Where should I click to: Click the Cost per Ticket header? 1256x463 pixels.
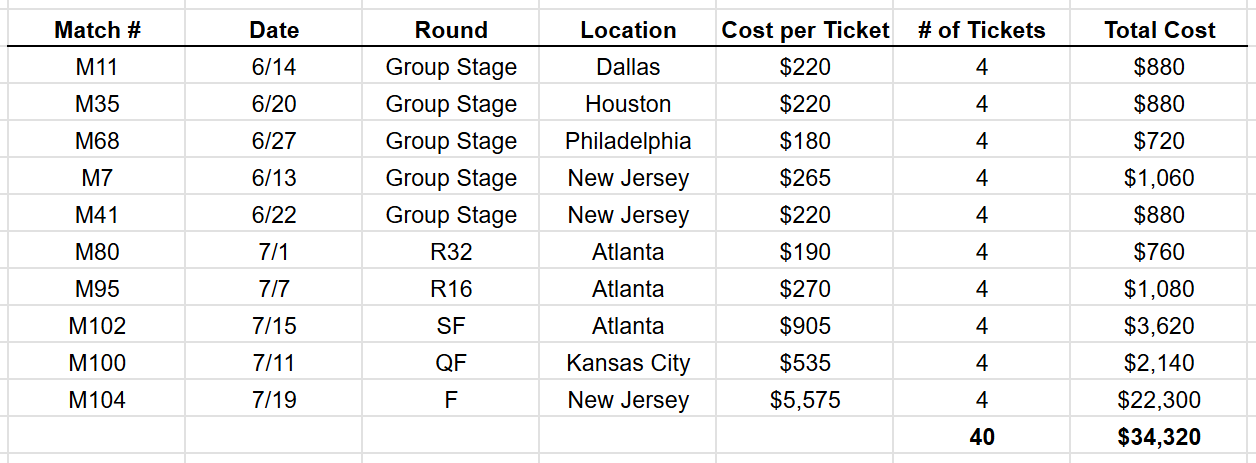pos(805,30)
